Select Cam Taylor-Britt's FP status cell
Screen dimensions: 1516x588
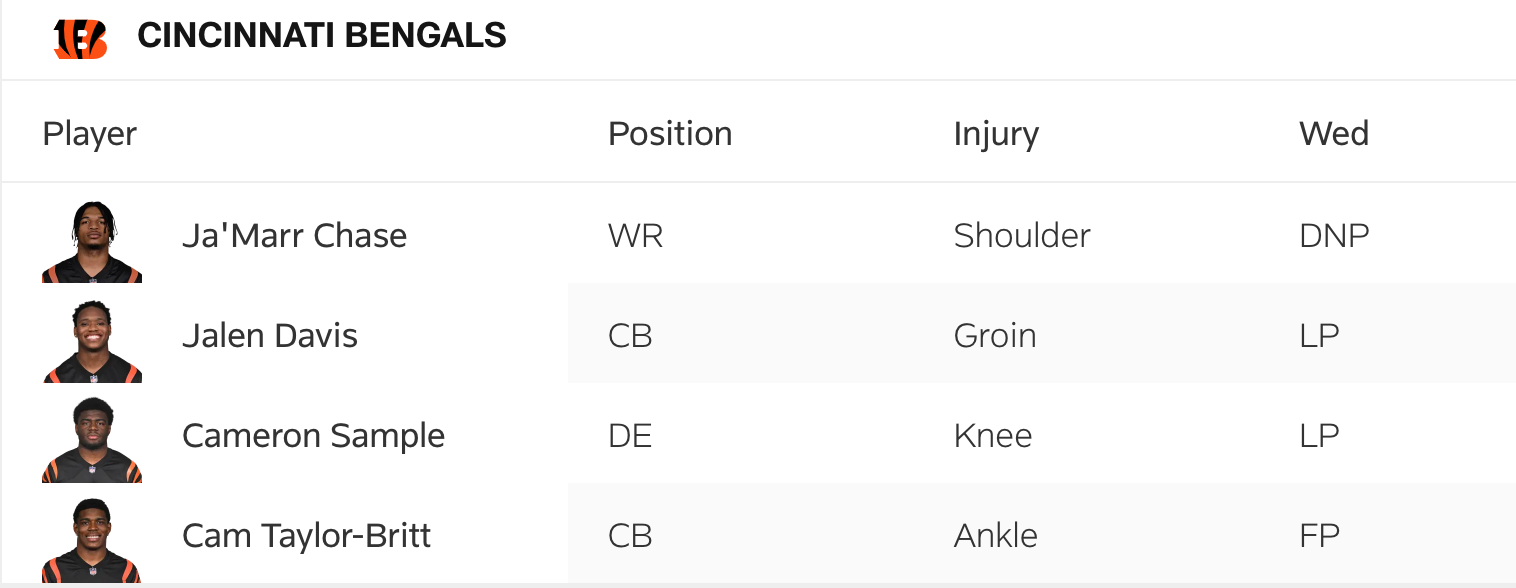point(1319,536)
